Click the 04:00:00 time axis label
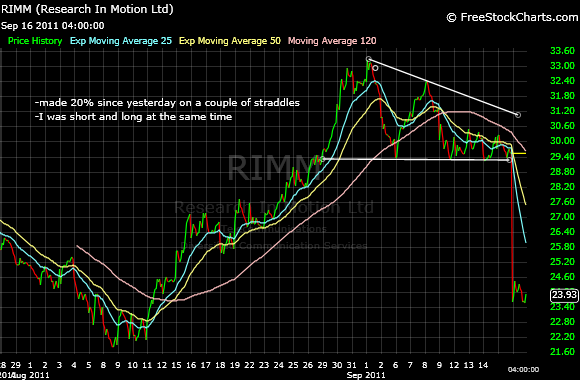This screenshot has width=580, height=380. [523, 369]
